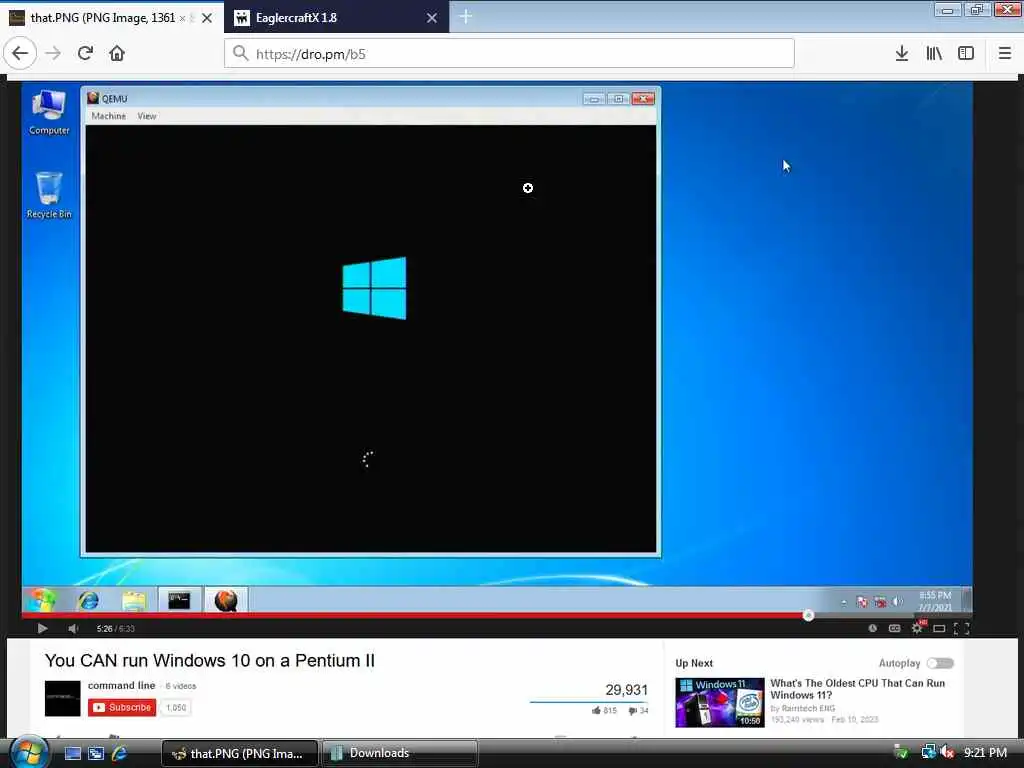Open the View menu in QEMU

147,116
